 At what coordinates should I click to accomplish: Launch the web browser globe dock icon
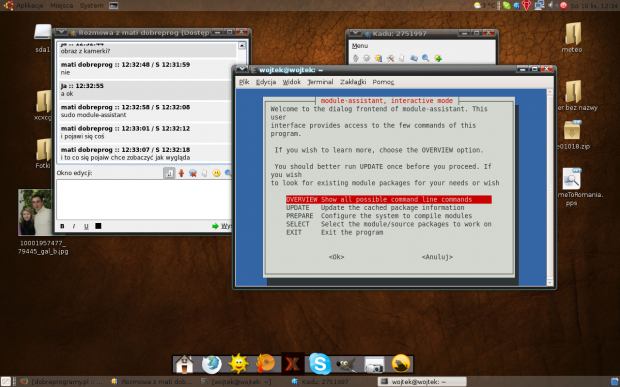tap(212, 364)
